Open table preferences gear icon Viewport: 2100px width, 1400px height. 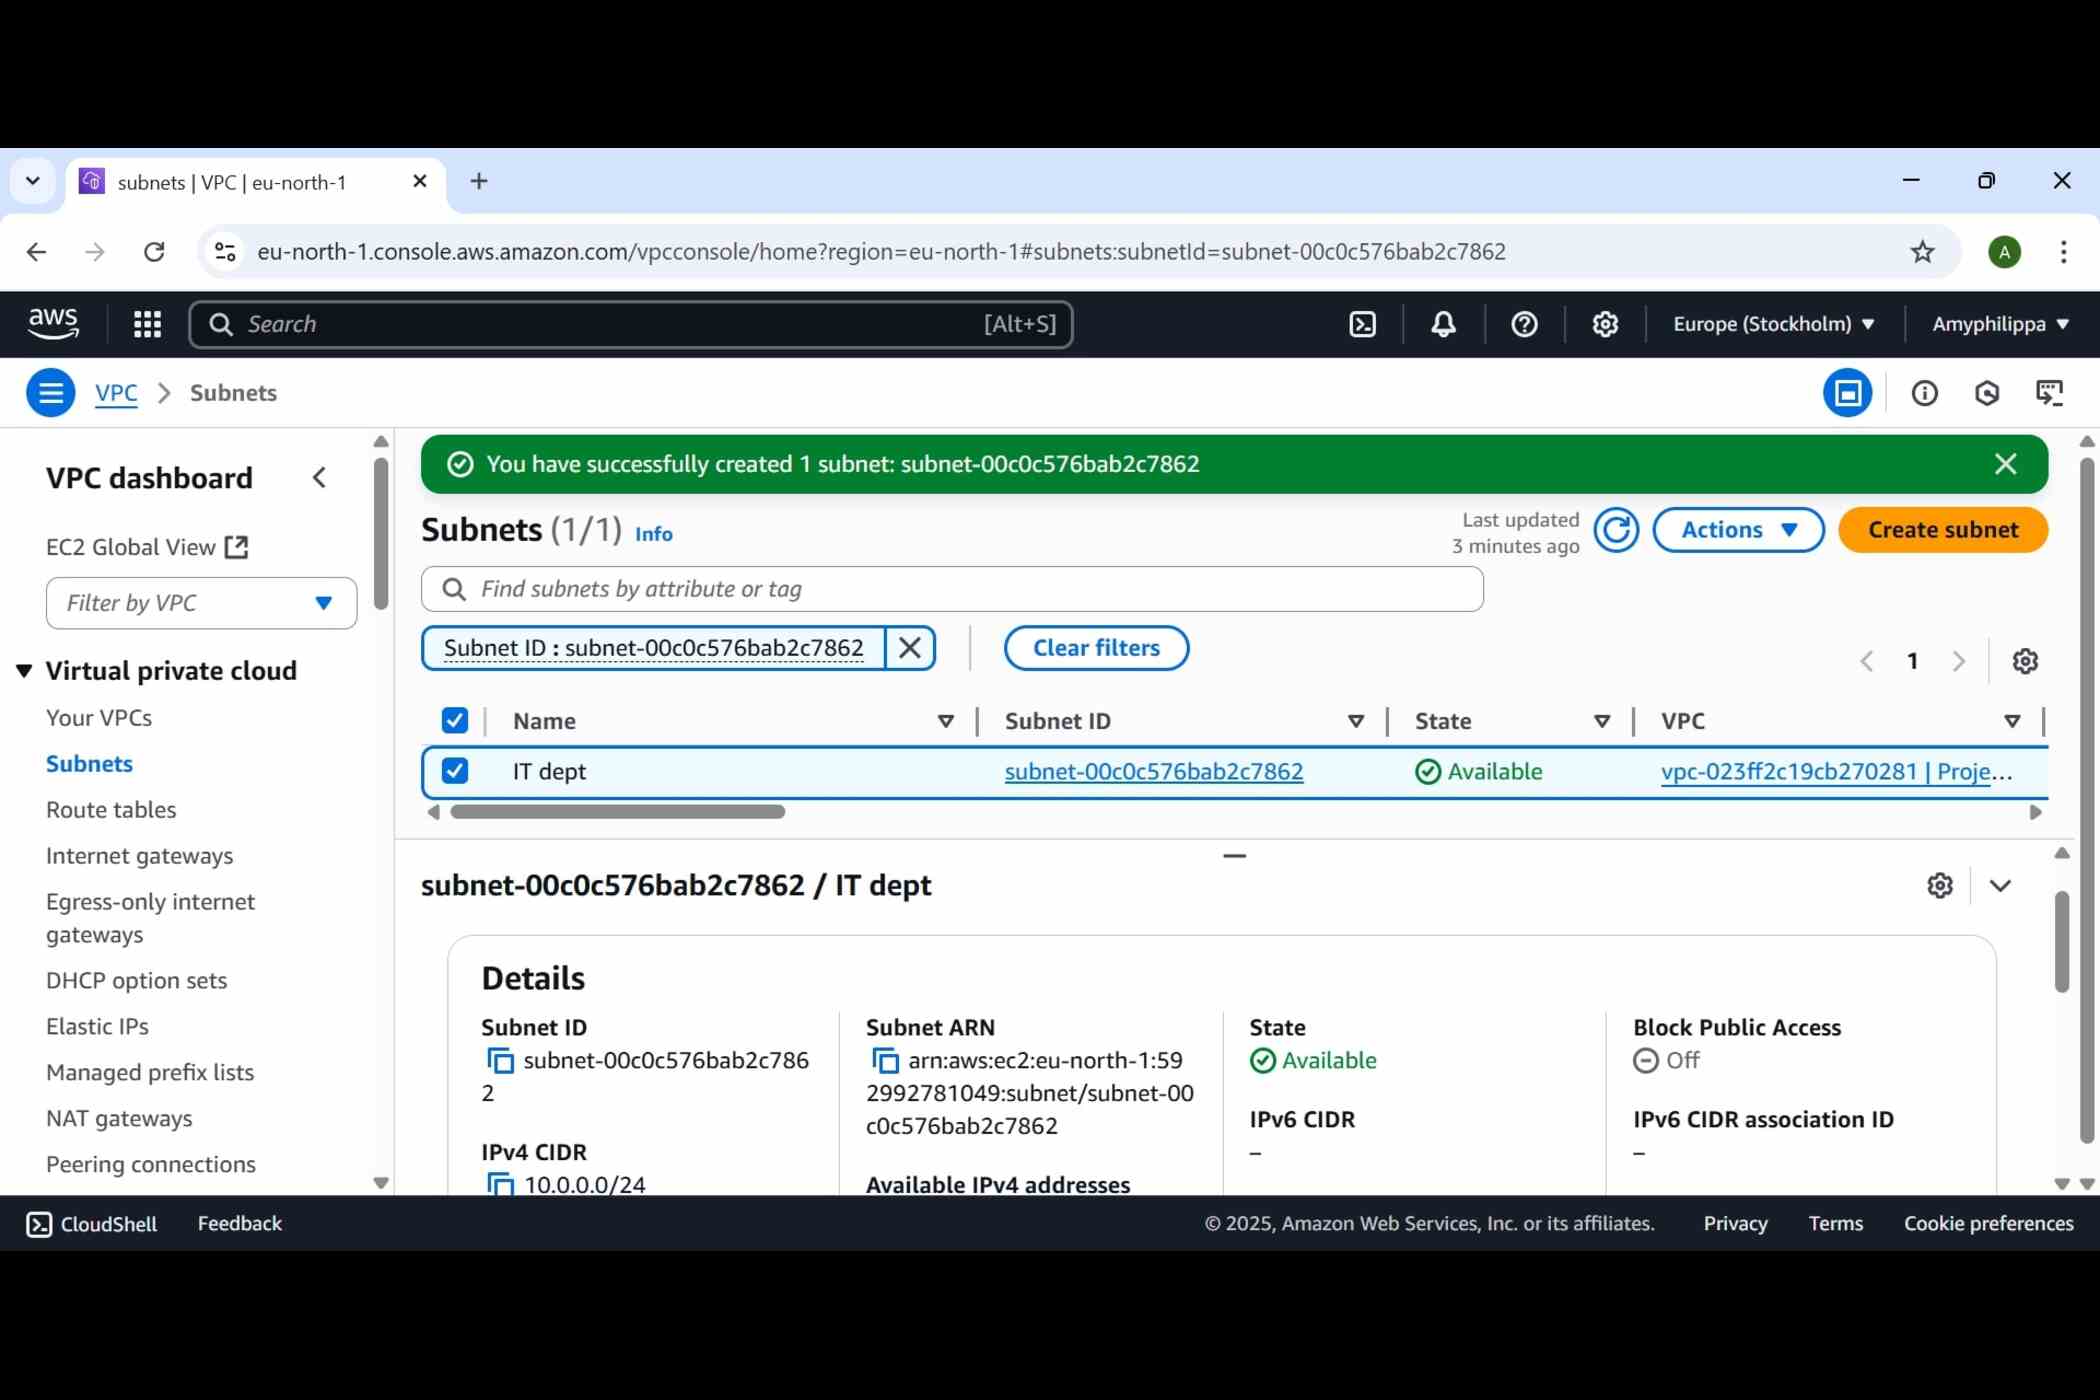(x=2025, y=661)
